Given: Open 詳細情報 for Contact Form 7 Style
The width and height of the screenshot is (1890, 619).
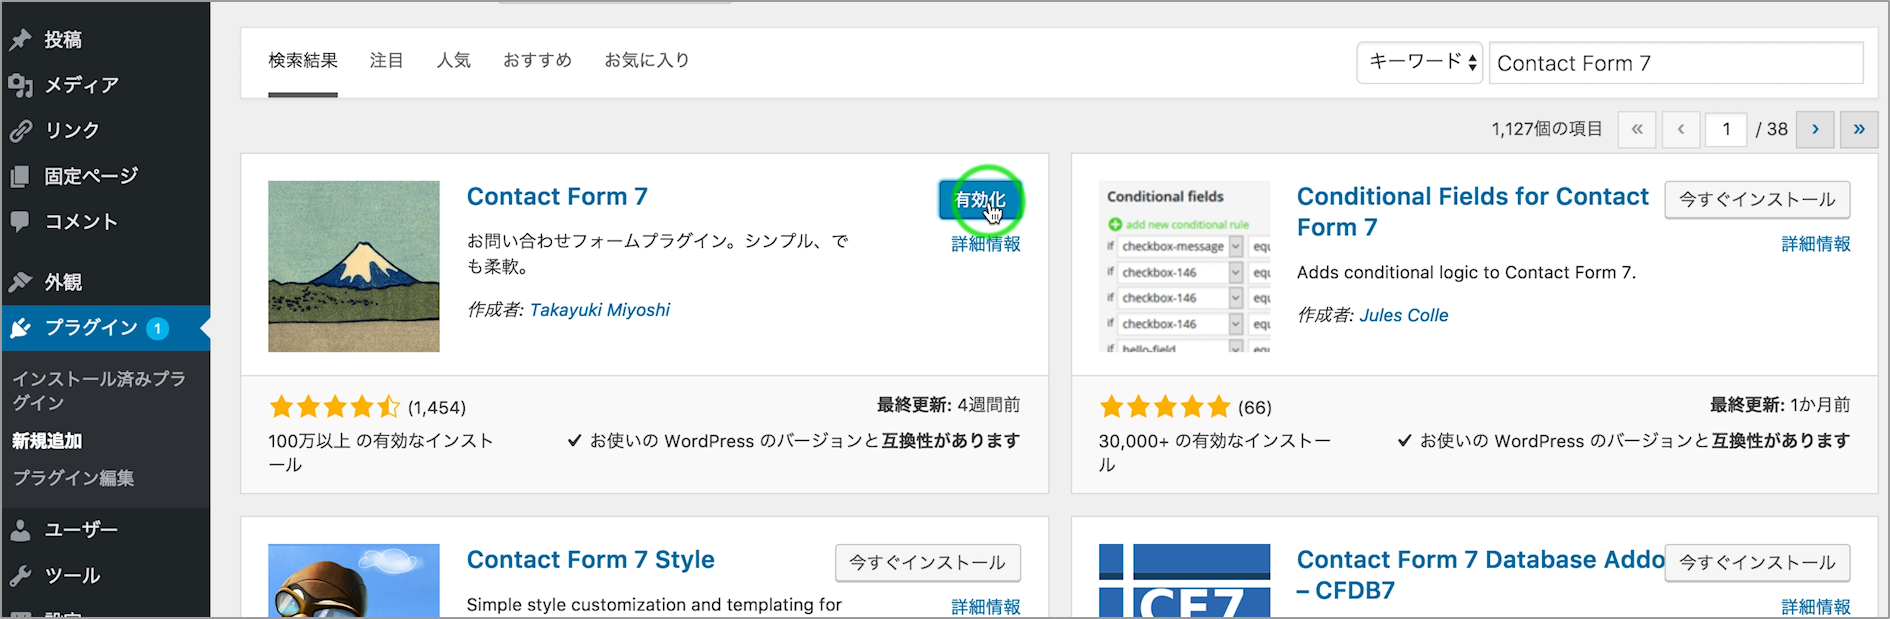Looking at the screenshot, I should click(x=986, y=607).
